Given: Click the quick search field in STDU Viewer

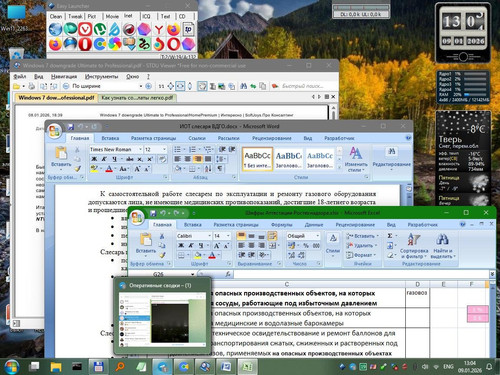Looking at the screenshot, I should pyautogui.click(x=304, y=86).
